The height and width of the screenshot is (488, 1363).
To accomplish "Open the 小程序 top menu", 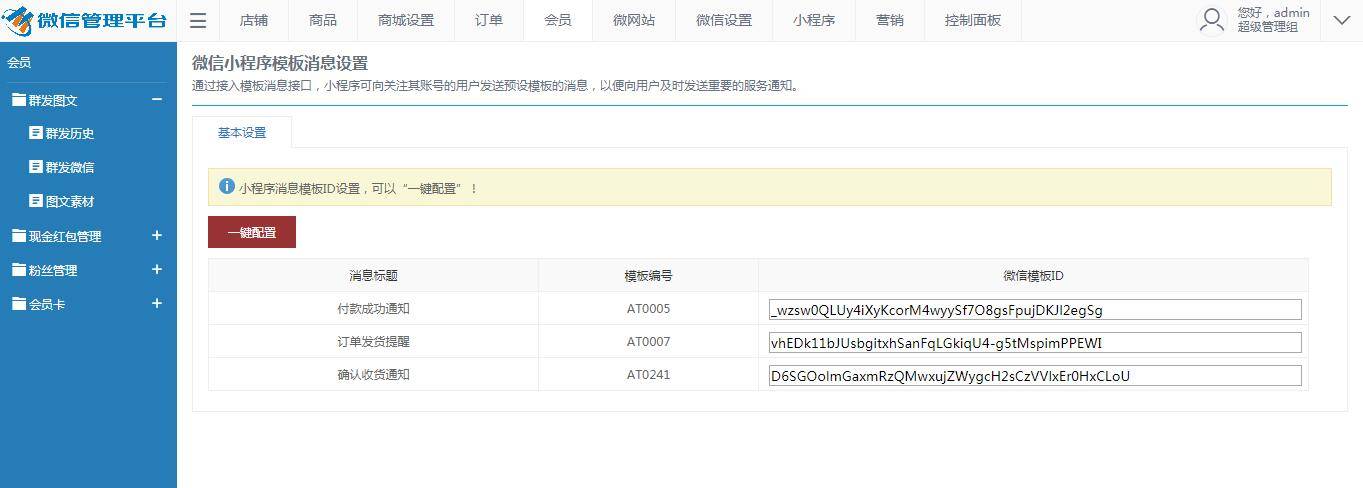I will click(814, 20).
